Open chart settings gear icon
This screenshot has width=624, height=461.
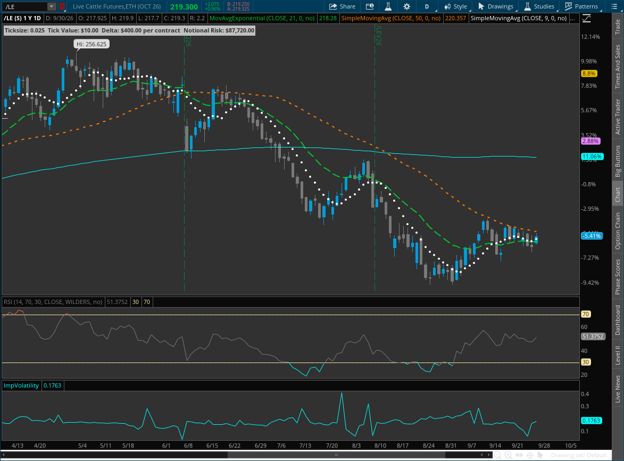[407, 6]
